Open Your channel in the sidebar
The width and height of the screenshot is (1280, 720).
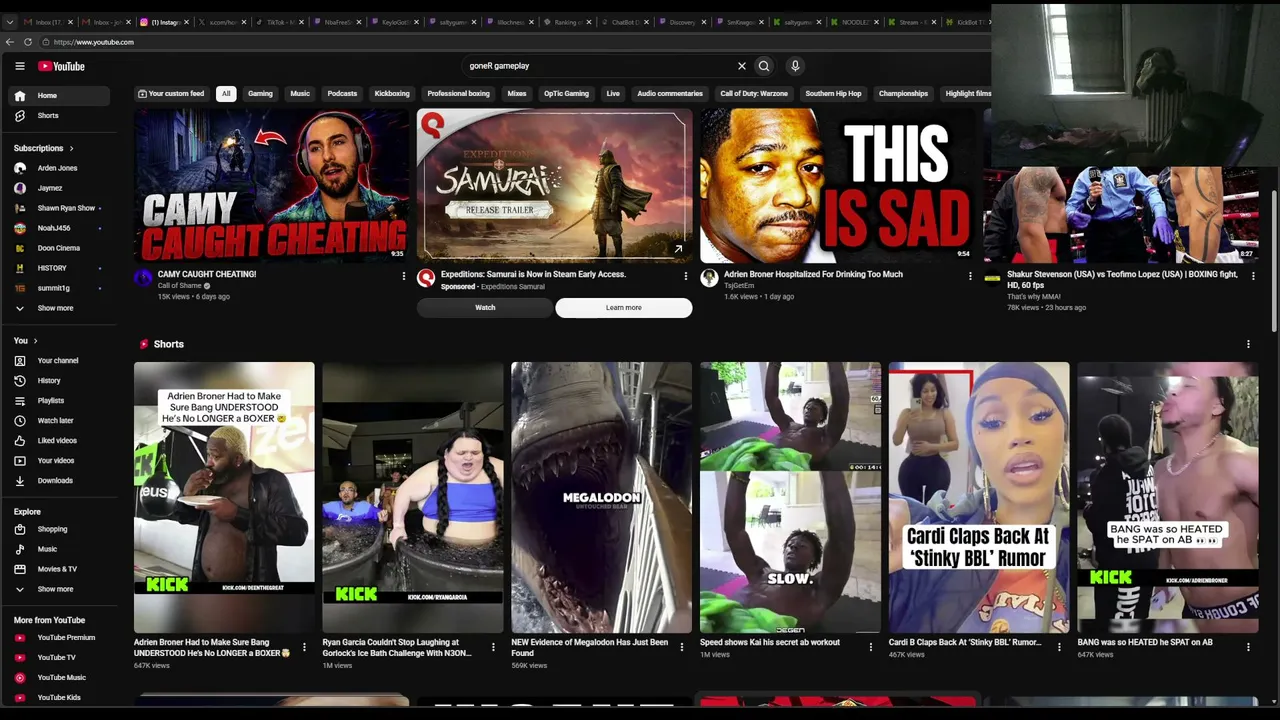click(x=60, y=361)
